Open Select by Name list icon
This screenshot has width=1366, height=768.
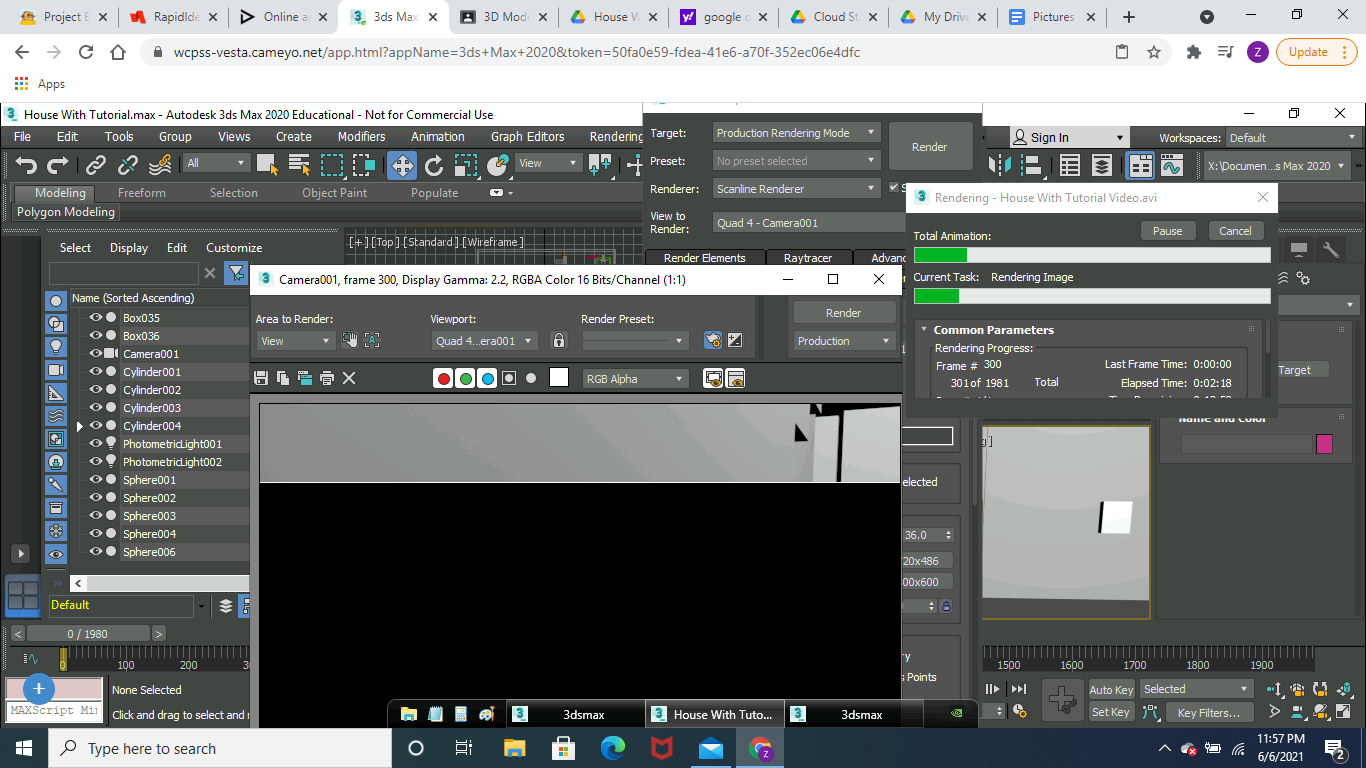pos(300,165)
